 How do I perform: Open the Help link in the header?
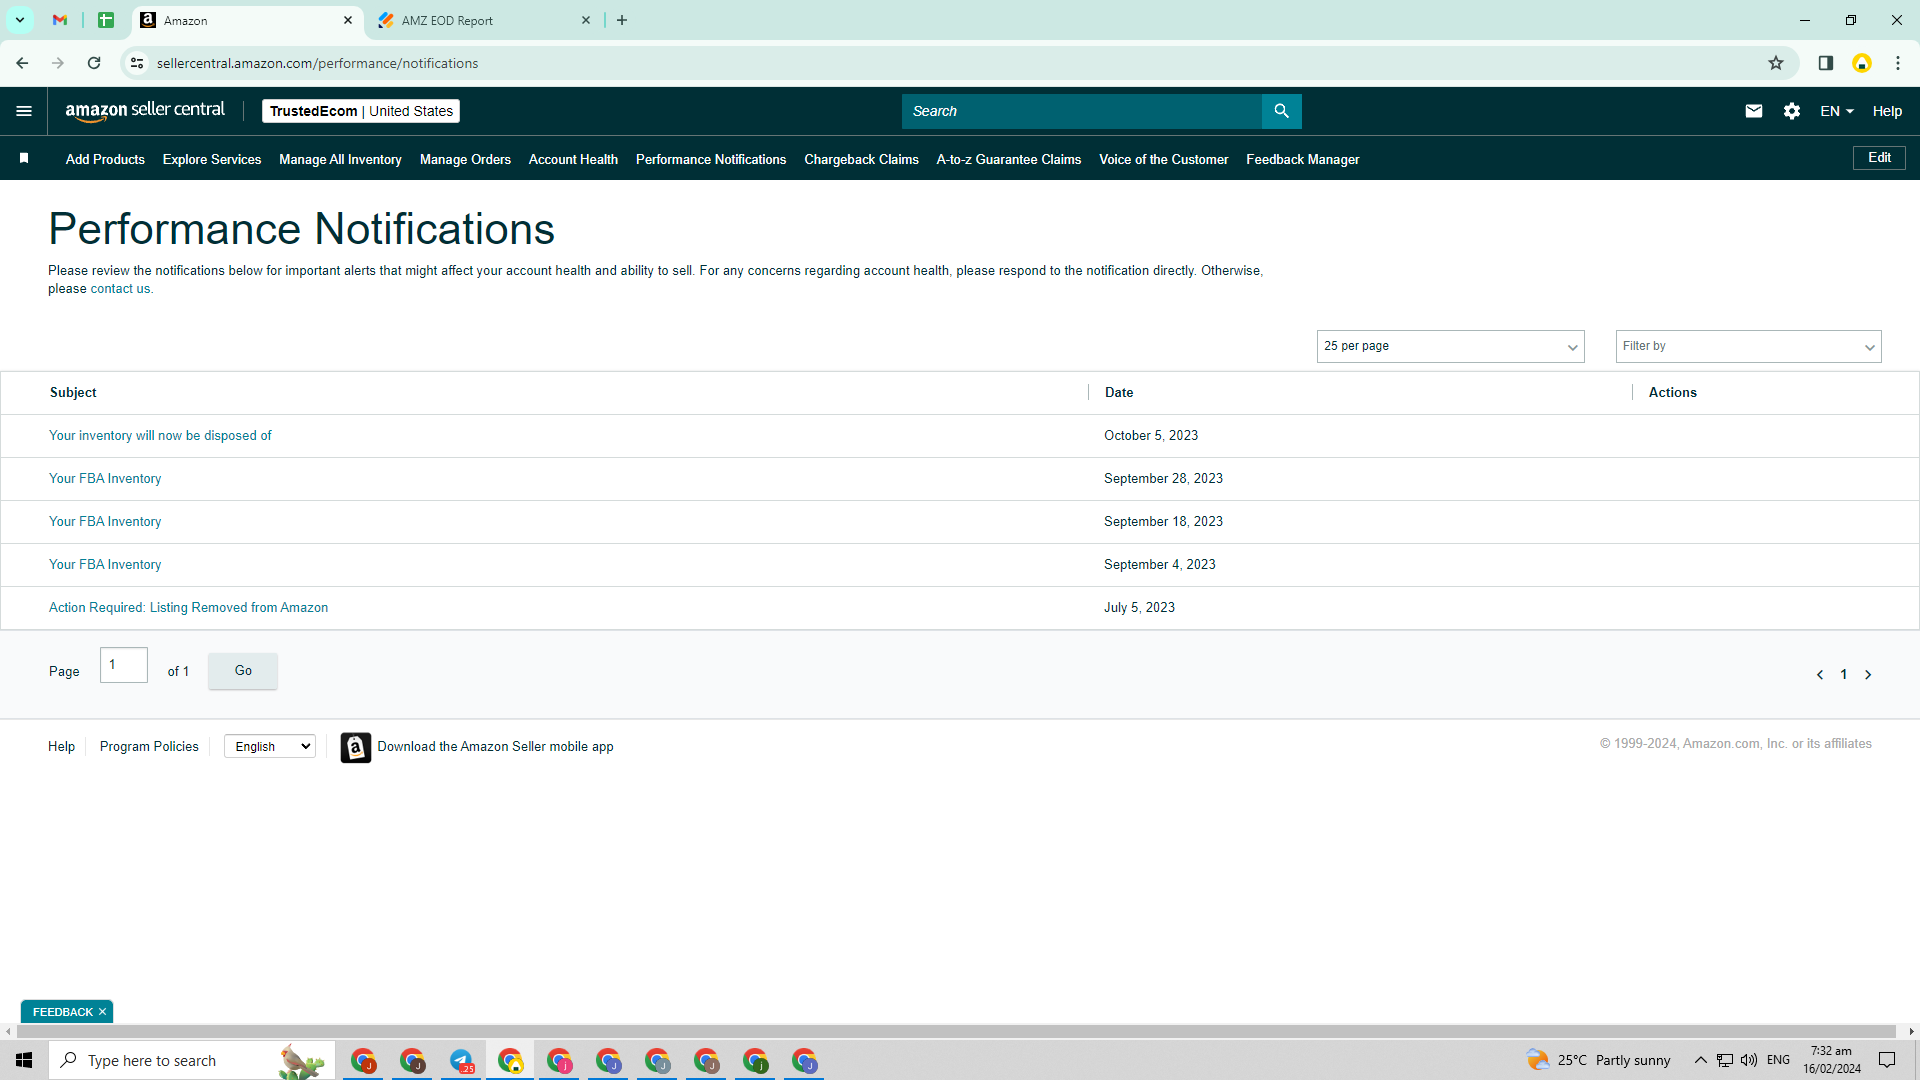[1887, 111]
